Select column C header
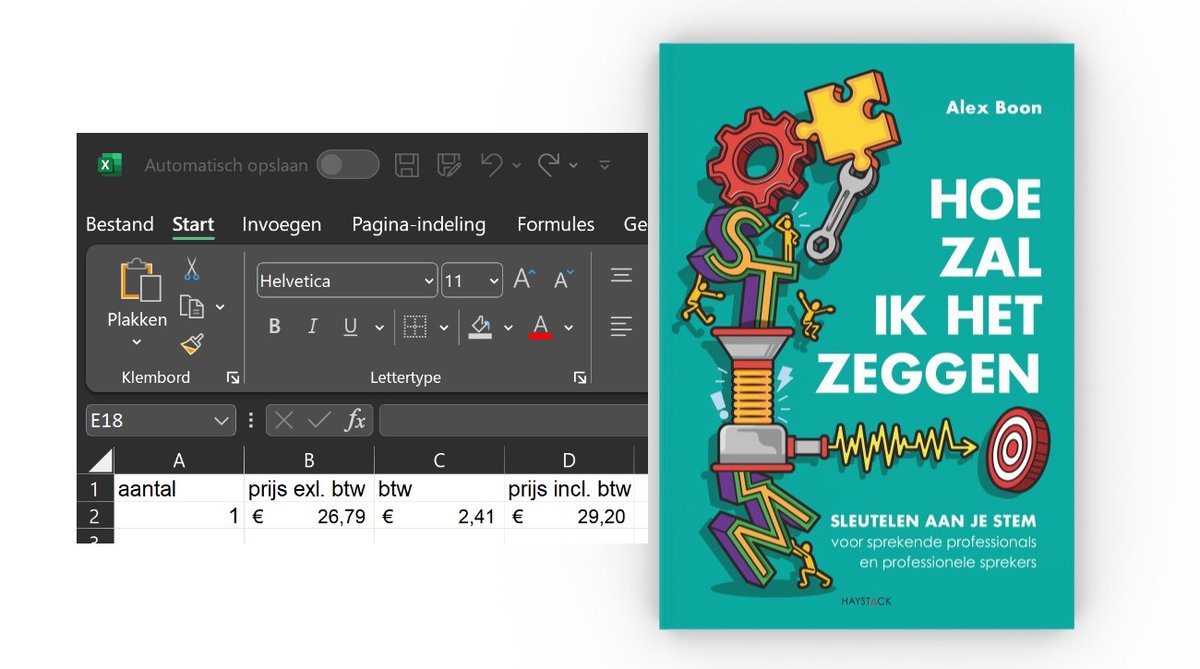This screenshot has width=1200, height=669. point(439,460)
